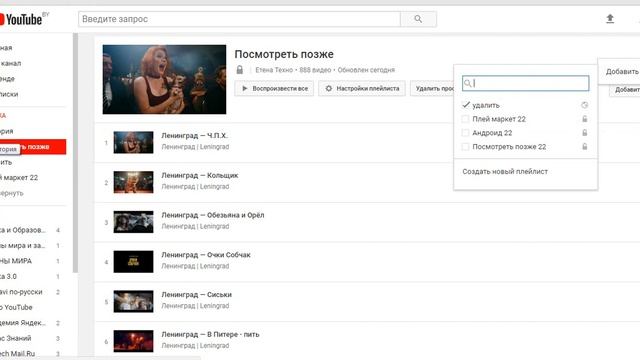Click the clock icon beside удалить
The width and height of the screenshot is (640, 360).
point(584,105)
